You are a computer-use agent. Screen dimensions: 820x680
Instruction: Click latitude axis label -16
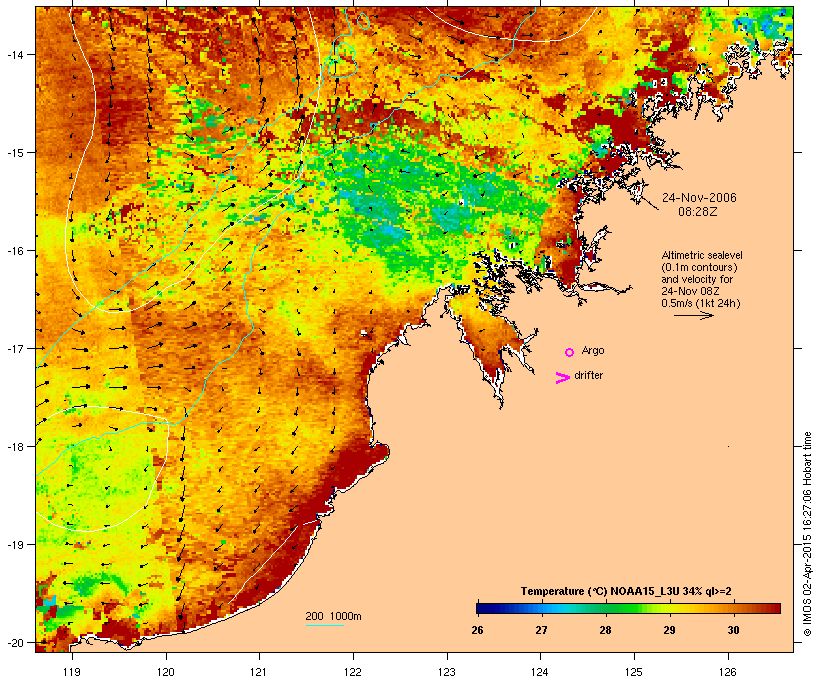15,251
